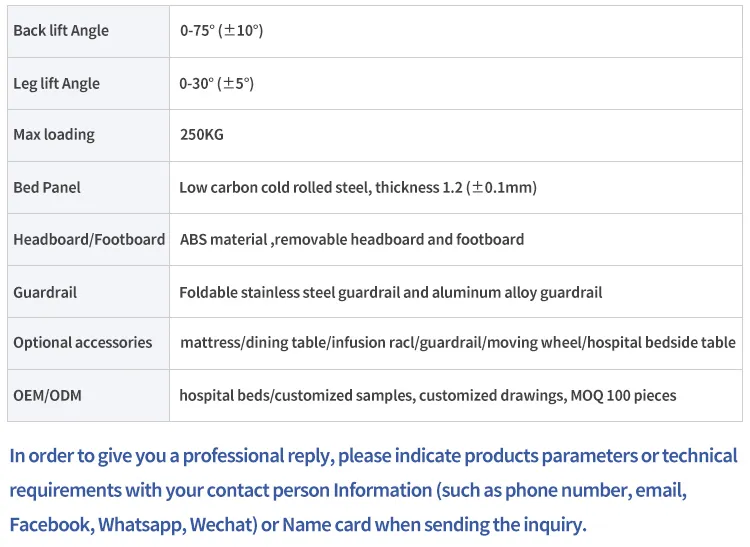
Task: Click the Back lift Angle label cell
Action: [x=88, y=31]
